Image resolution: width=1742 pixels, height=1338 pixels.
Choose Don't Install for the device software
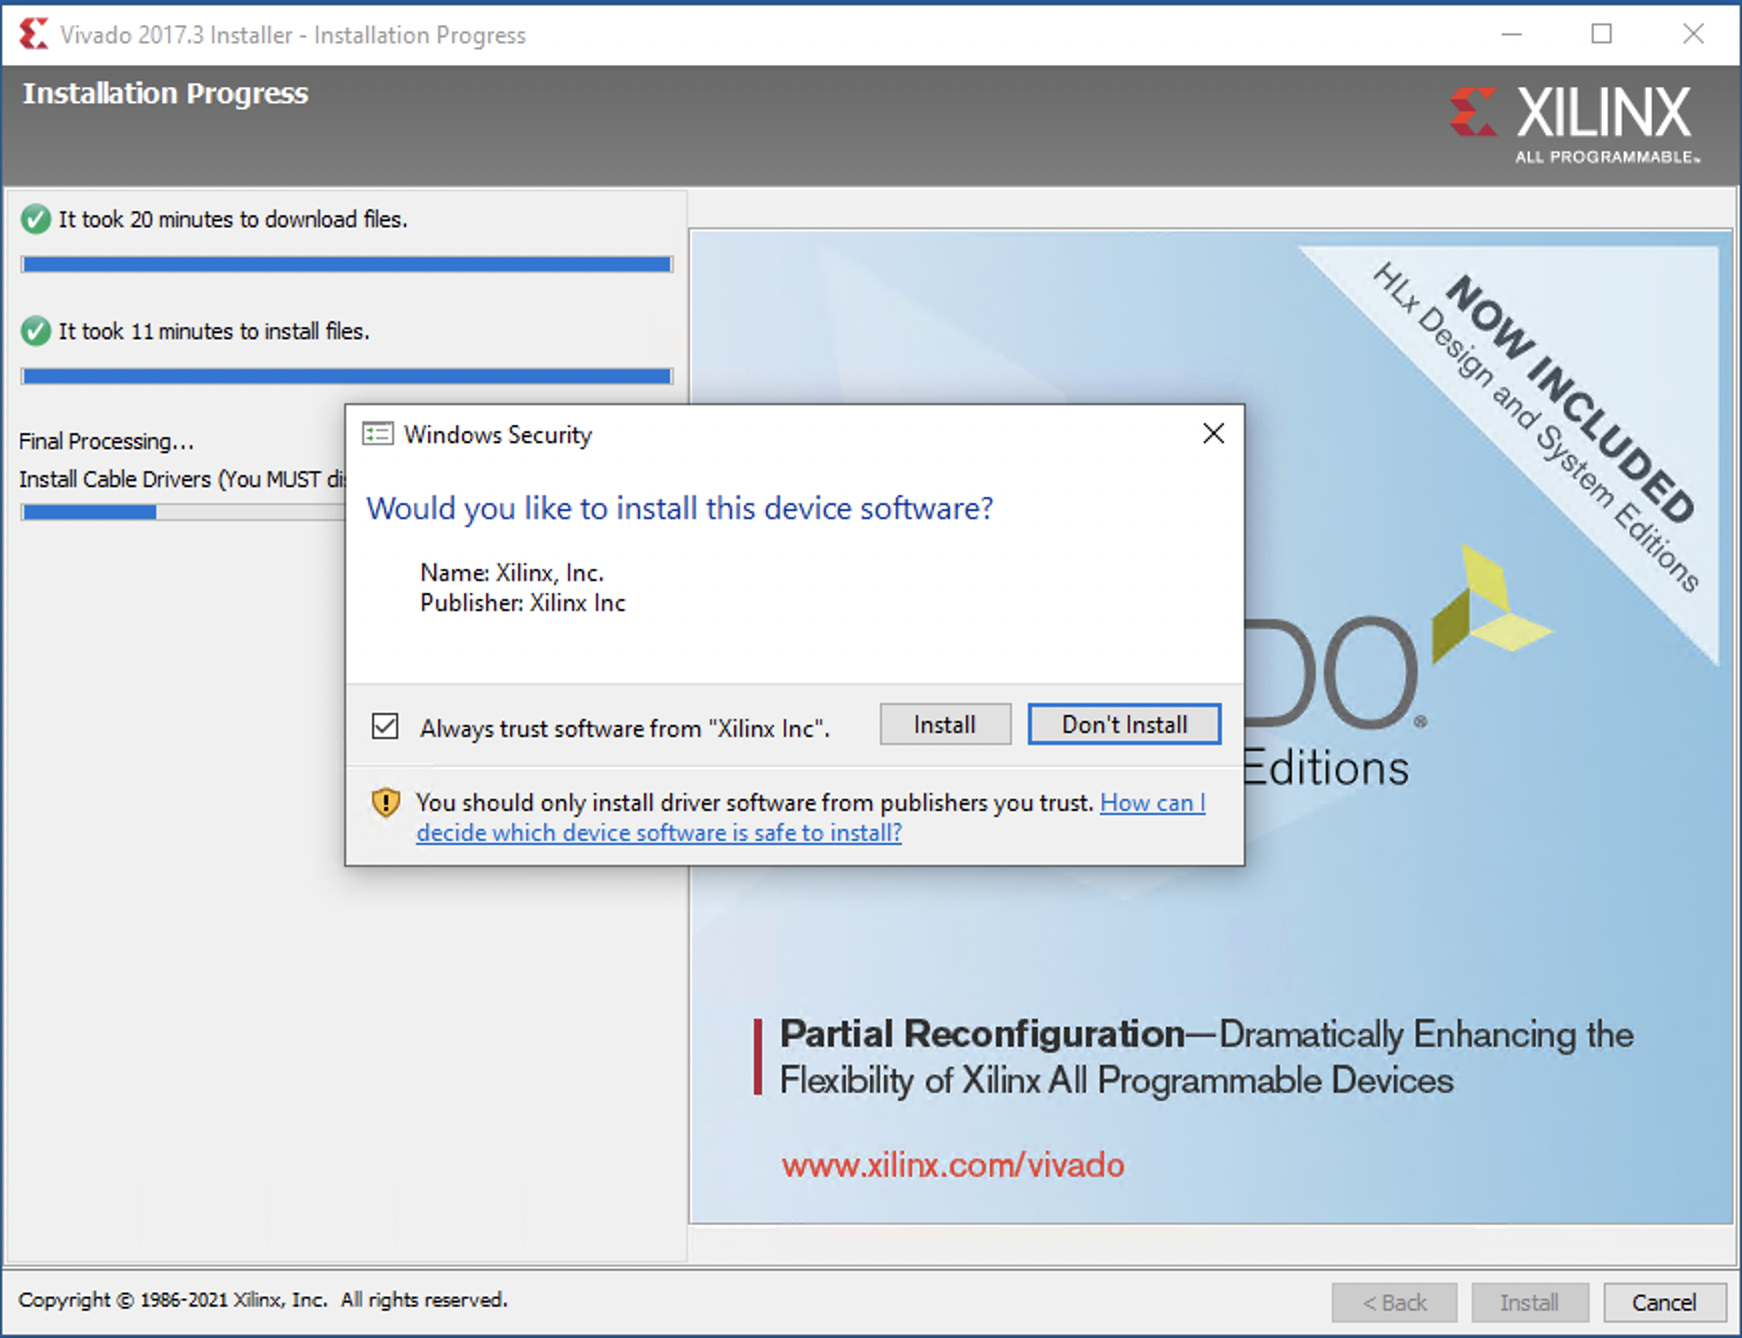click(1124, 725)
